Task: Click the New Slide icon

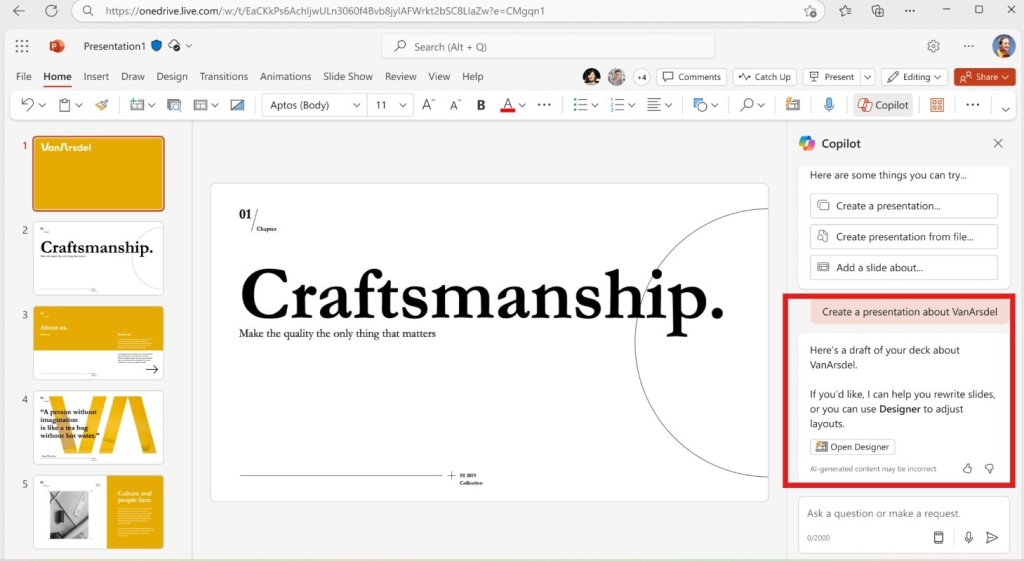Action: click(136, 104)
